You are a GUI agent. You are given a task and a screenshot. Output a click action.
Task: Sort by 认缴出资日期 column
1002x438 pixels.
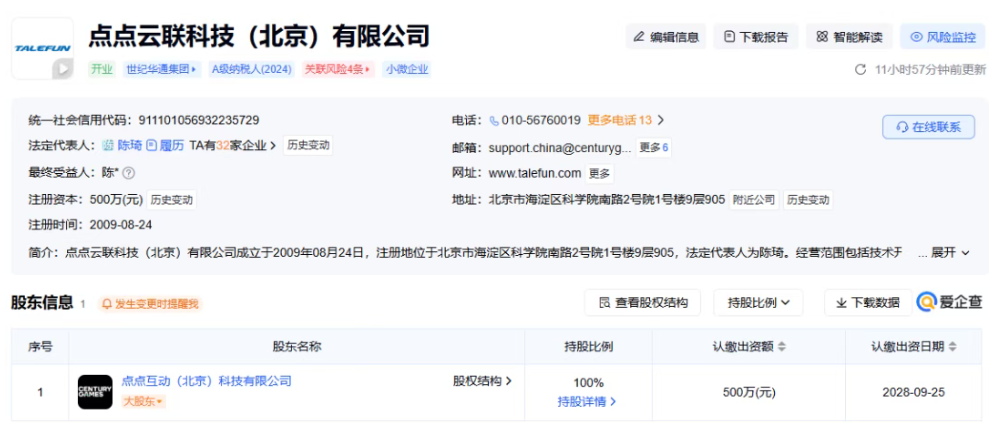(914, 346)
